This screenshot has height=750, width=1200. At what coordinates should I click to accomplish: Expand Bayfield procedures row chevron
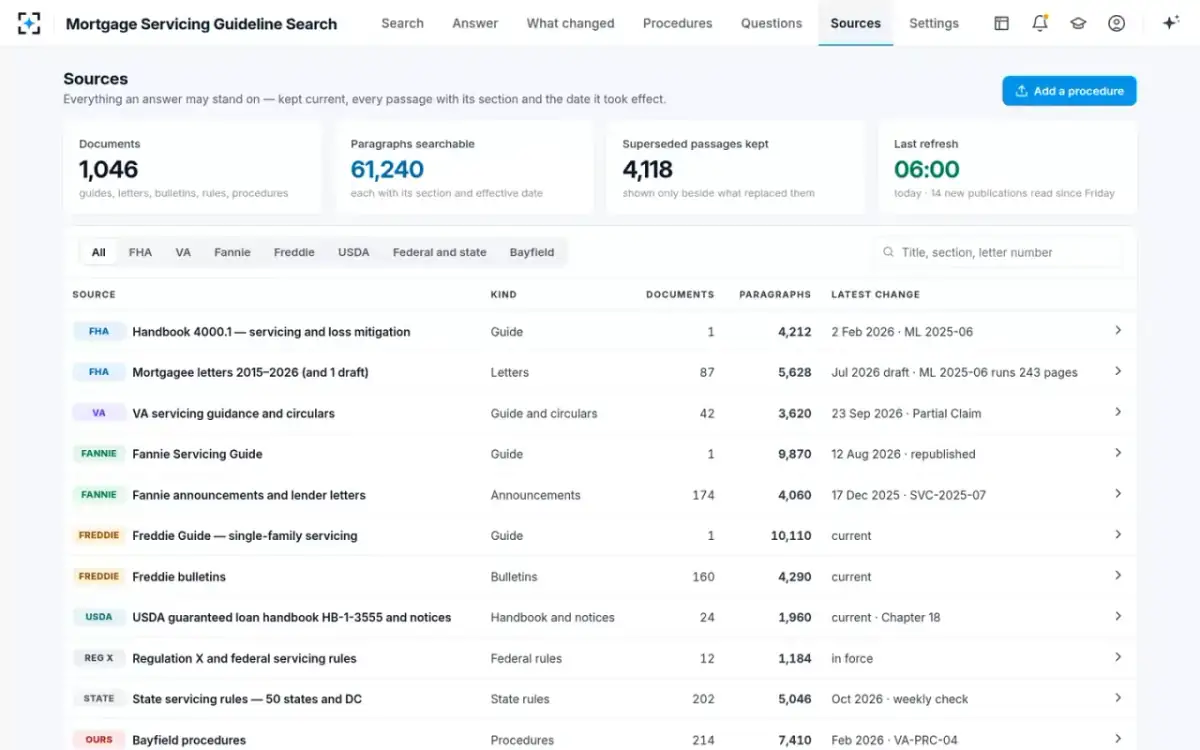[x=1118, y=739]
